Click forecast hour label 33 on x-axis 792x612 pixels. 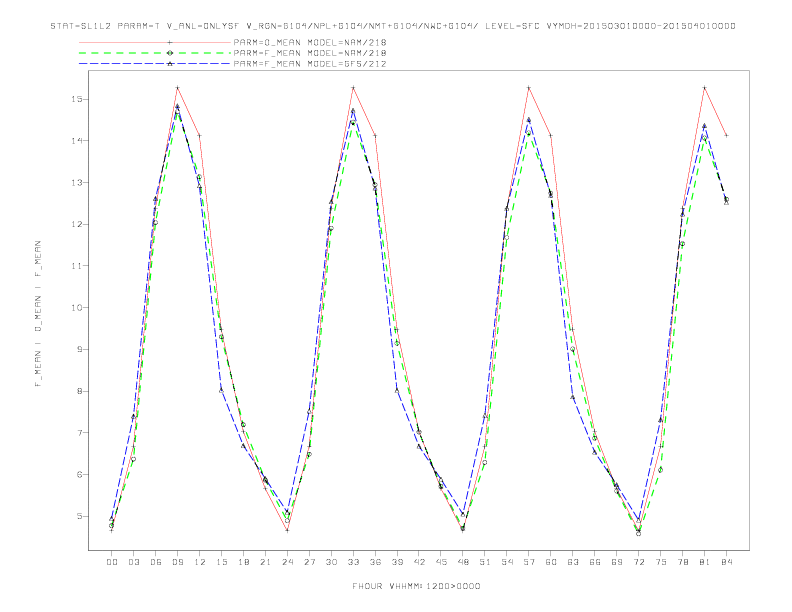click(353, 562)
